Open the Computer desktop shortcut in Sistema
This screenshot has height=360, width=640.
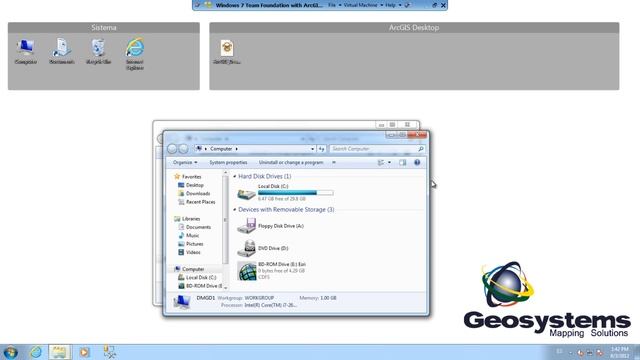(x=26, y=52)
